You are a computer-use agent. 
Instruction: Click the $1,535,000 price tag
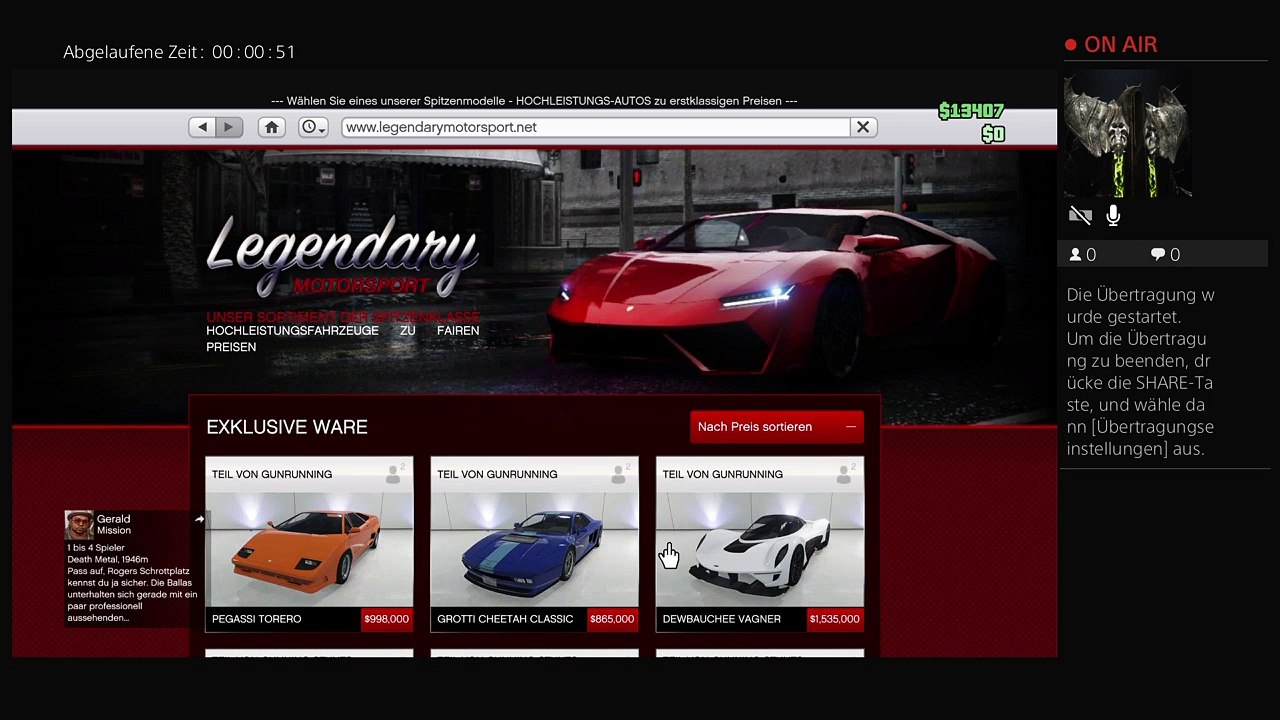[835, 619]
